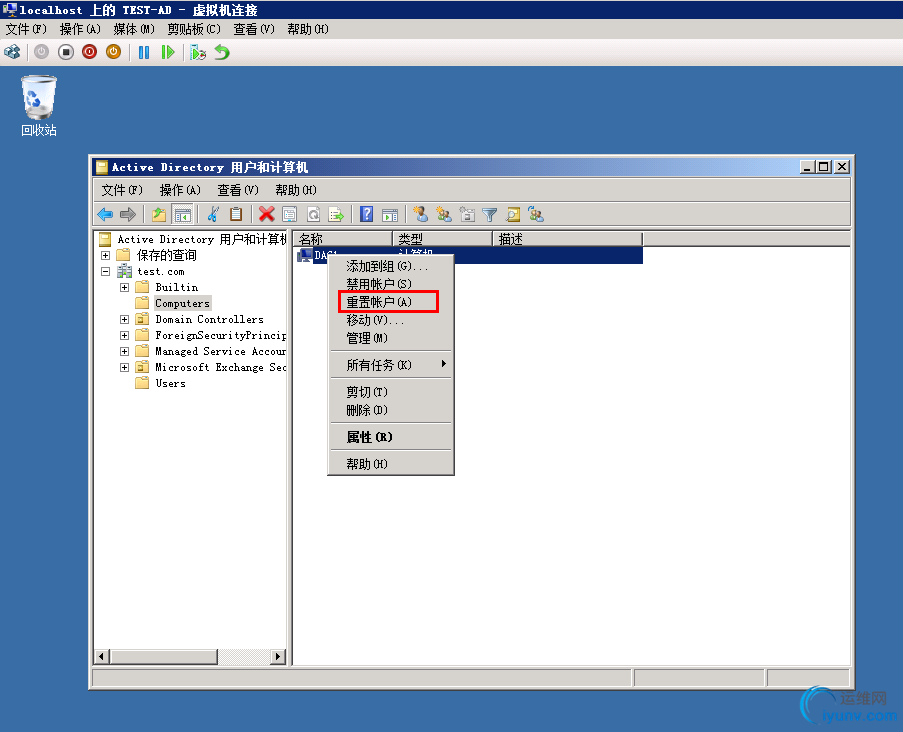Viewport: 903px width, 732px height.
Task: Choose 属性(R) from the context menu
Action: point(391,437)
